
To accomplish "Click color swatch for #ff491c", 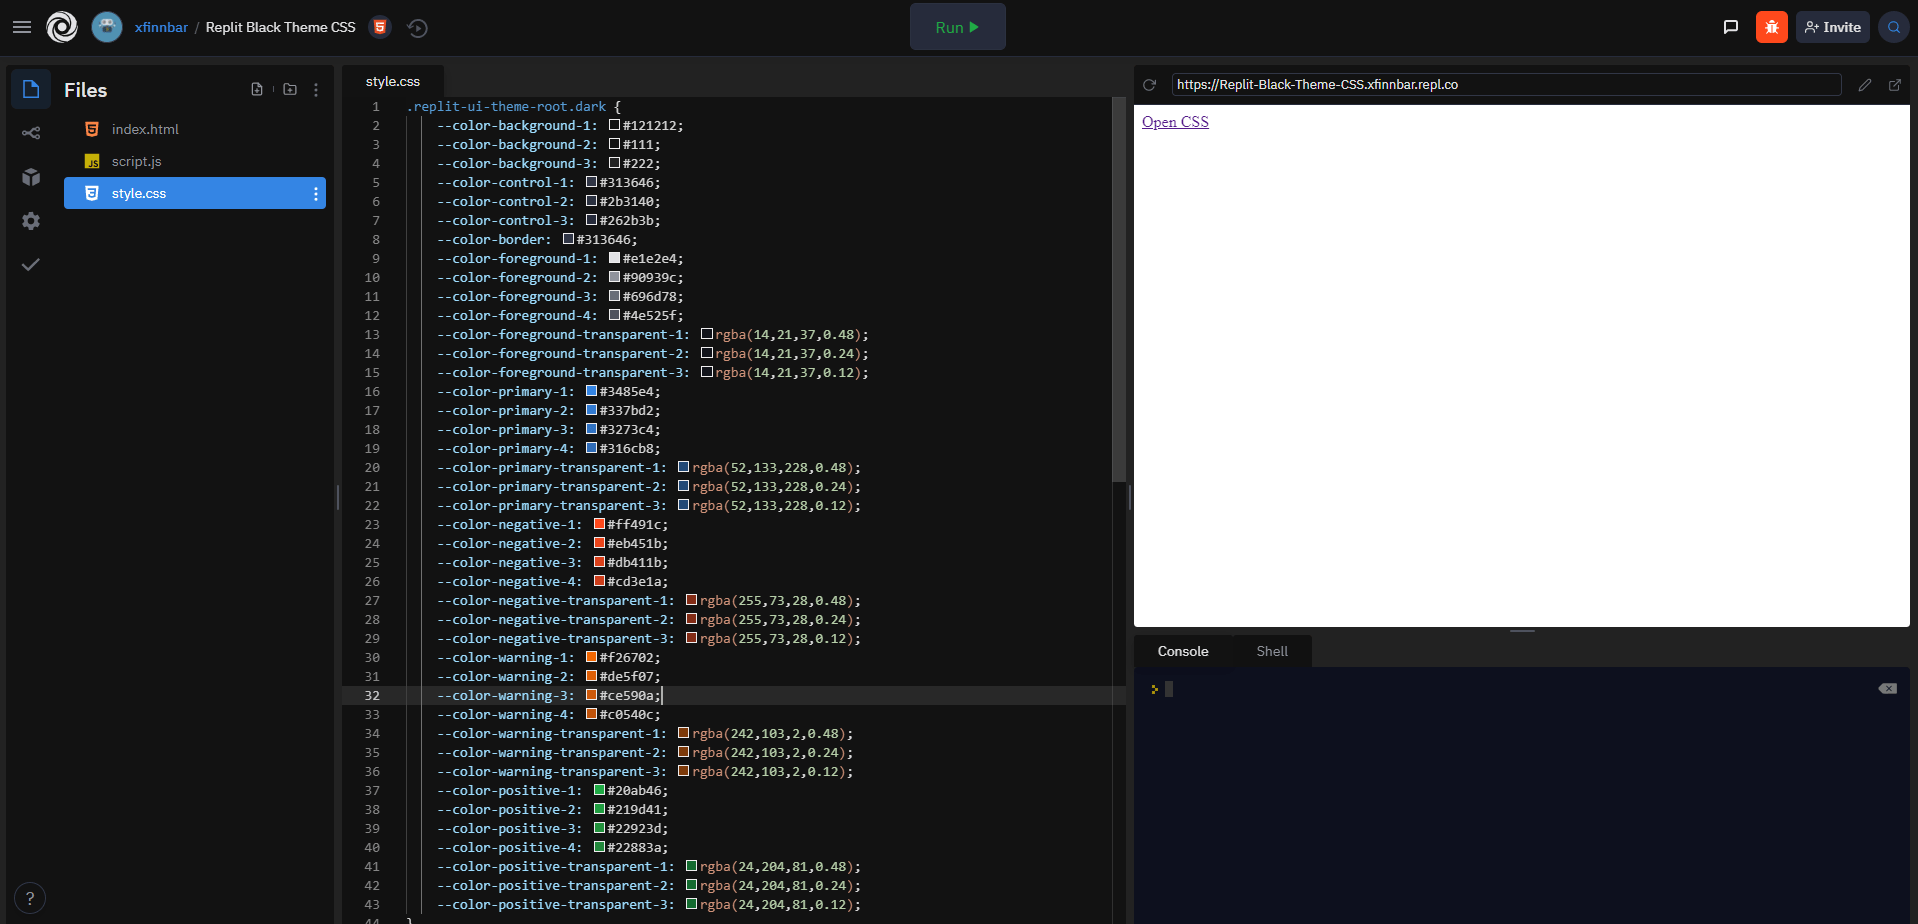I will point(600,524).
